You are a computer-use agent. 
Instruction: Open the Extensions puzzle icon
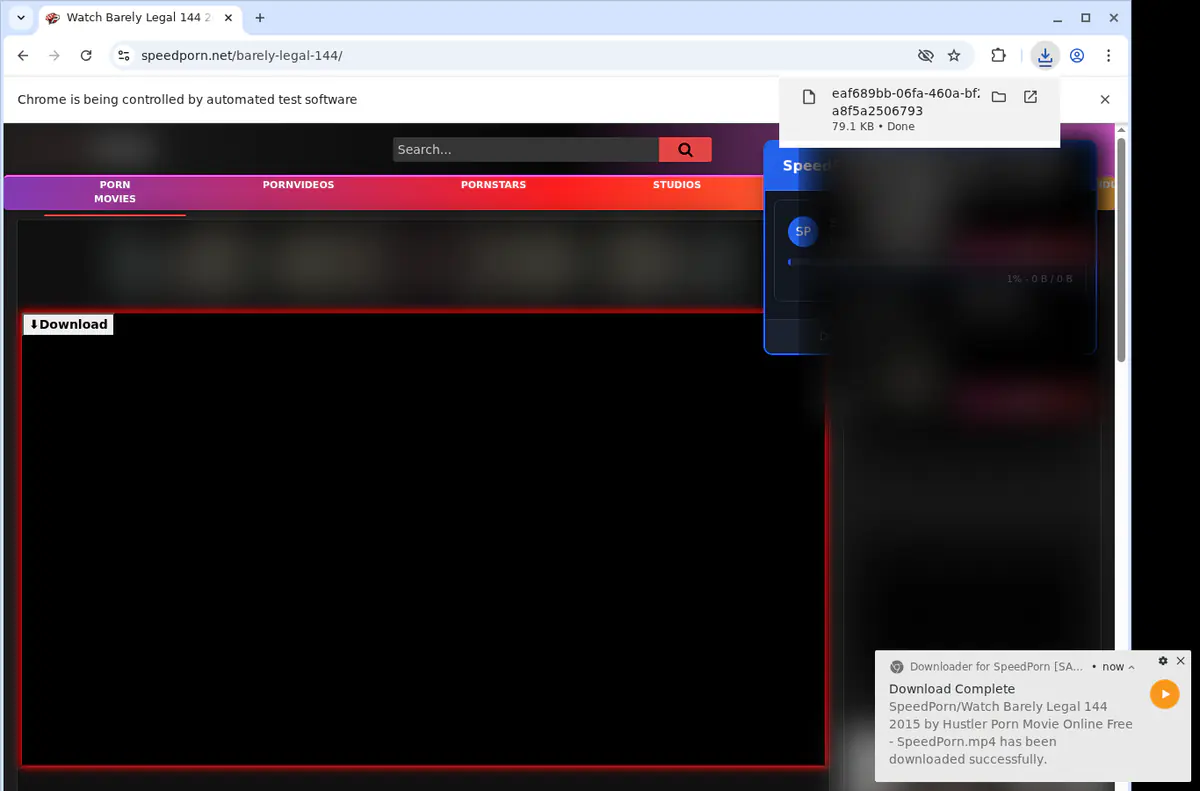(998, 56)
